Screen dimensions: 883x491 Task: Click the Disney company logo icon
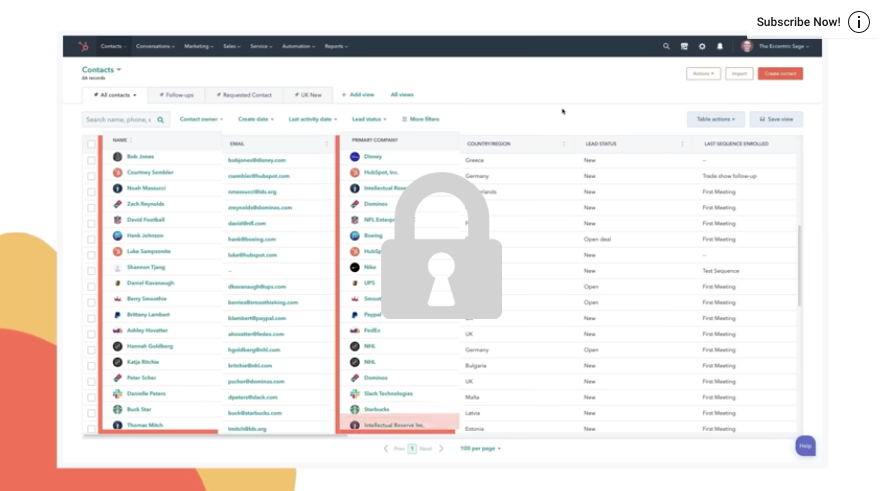[x=355, y=157]
